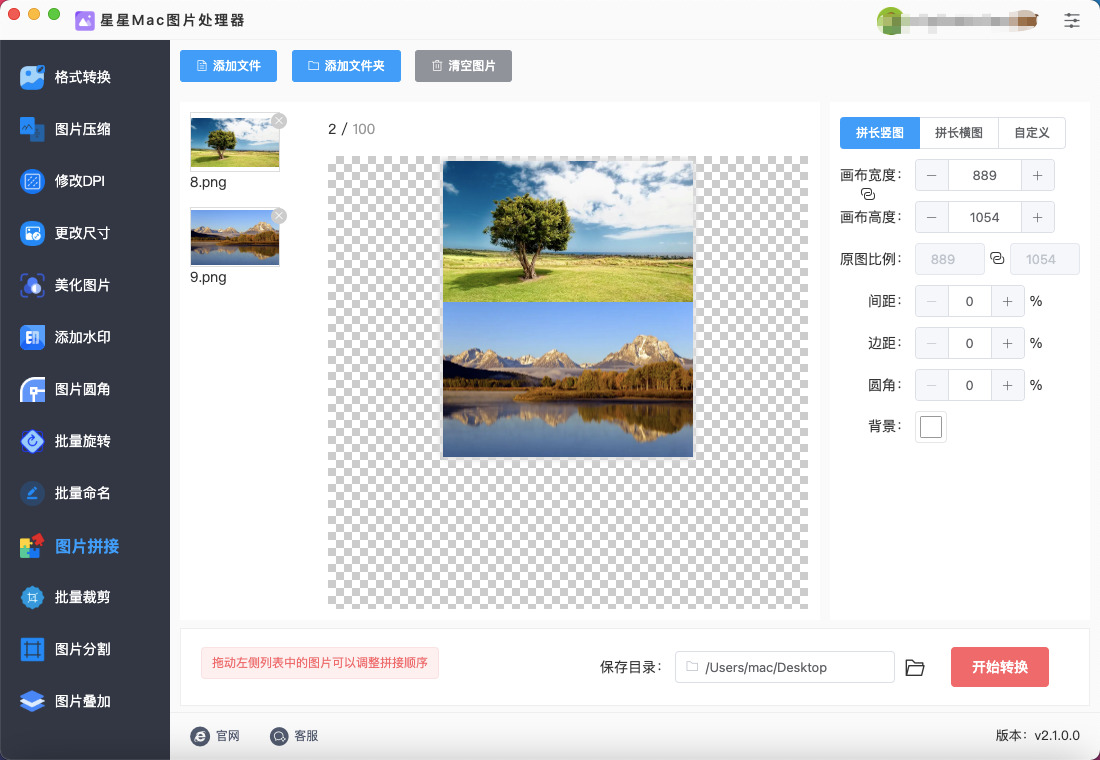Click the 间距 value field
The image size is (1100, 760).
point(970,301)
